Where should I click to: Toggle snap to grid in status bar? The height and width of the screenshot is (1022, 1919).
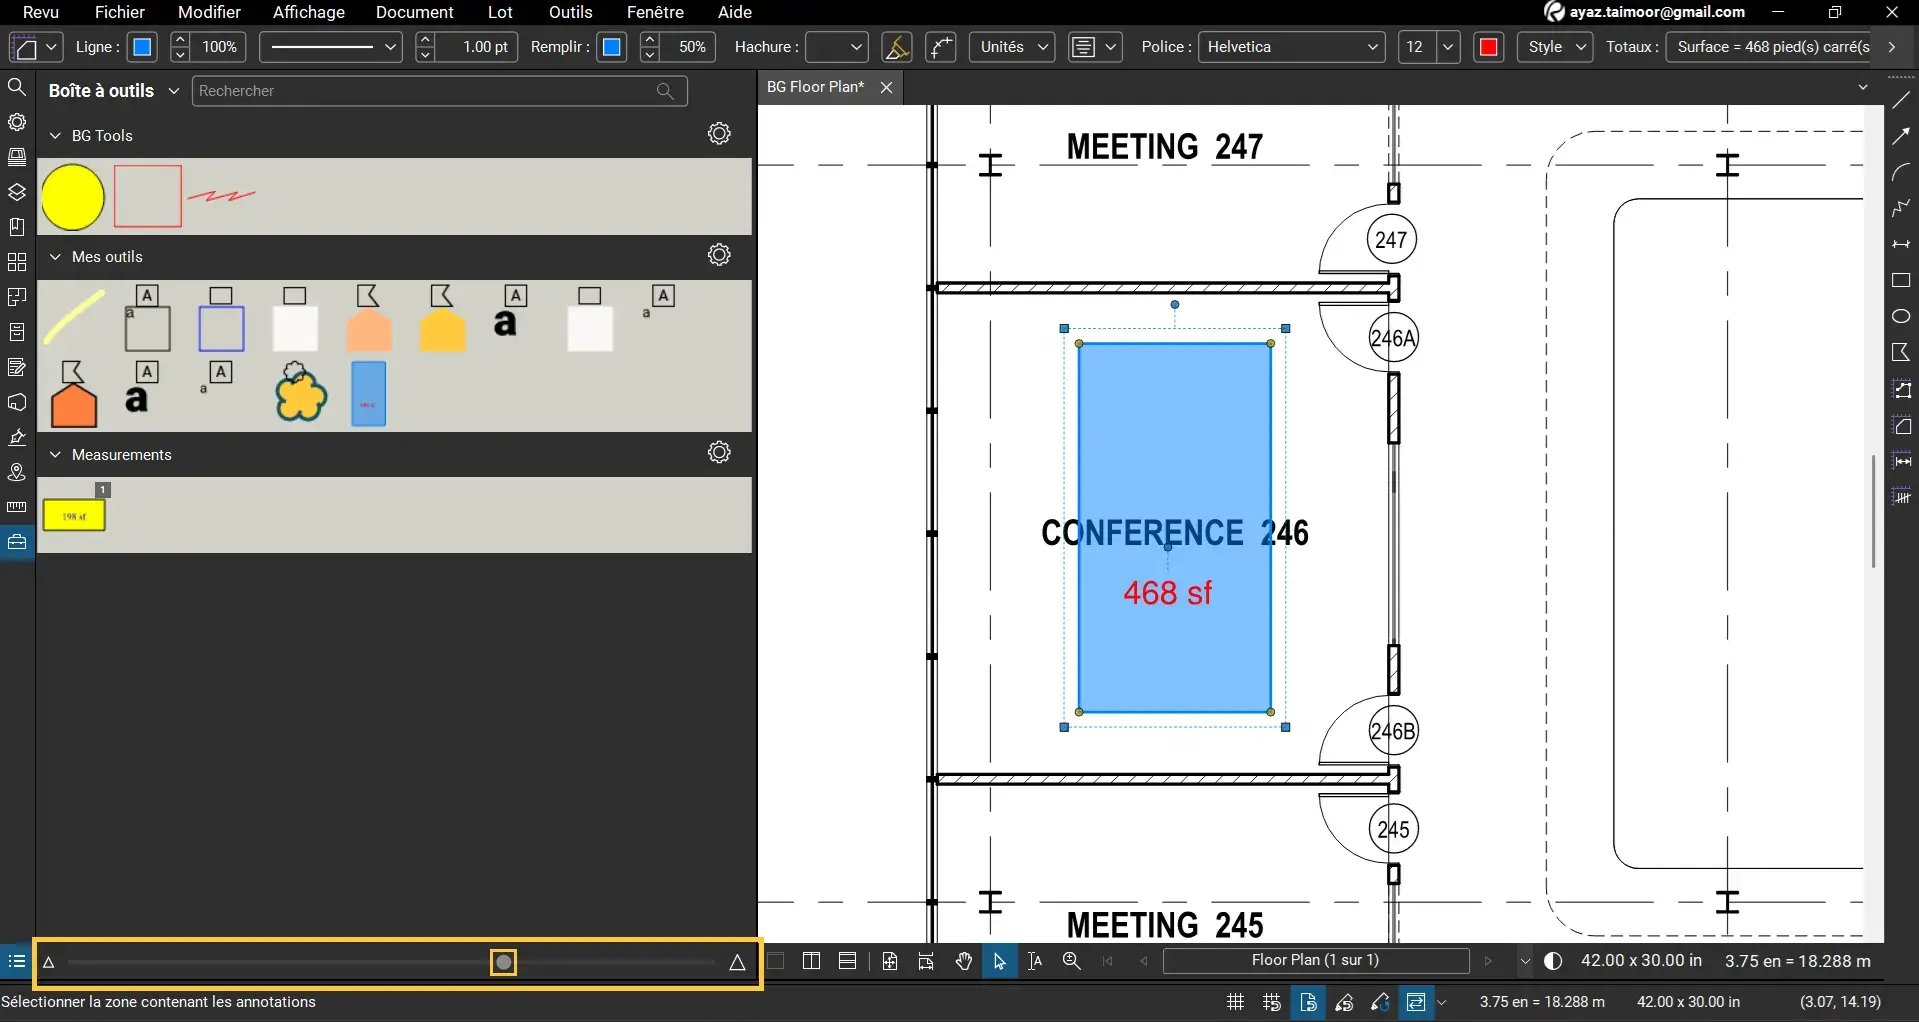(1271, 1002)
